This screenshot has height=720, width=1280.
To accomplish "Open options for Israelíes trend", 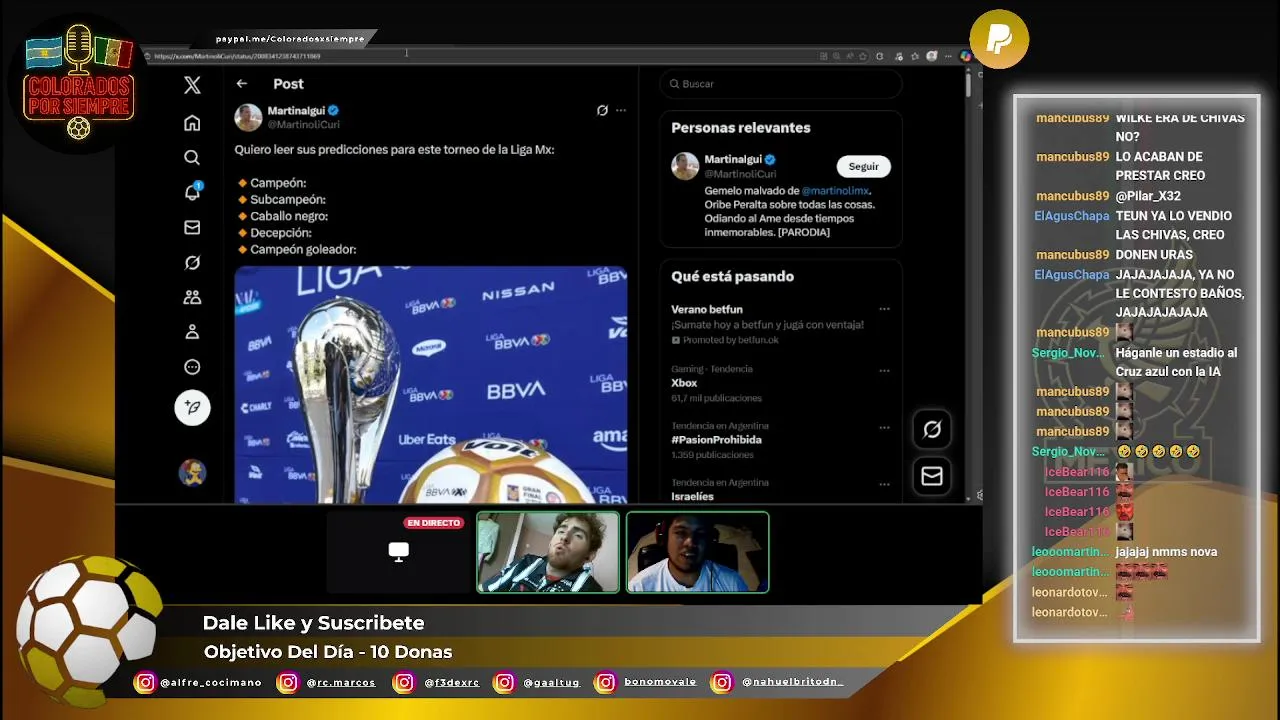I will point(884,484).
